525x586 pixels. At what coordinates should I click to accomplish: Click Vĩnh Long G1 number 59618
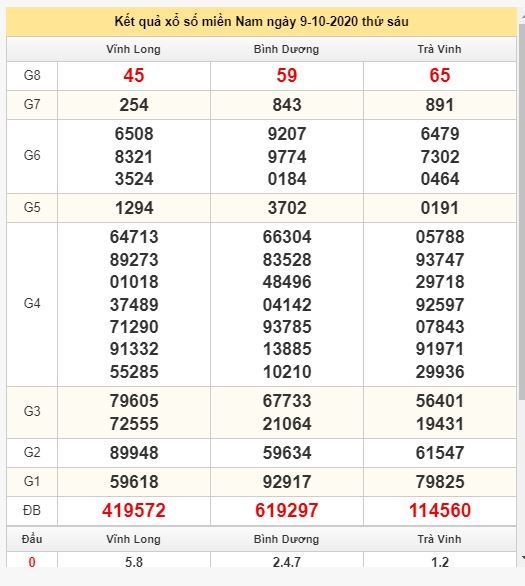tap(134, 482)
